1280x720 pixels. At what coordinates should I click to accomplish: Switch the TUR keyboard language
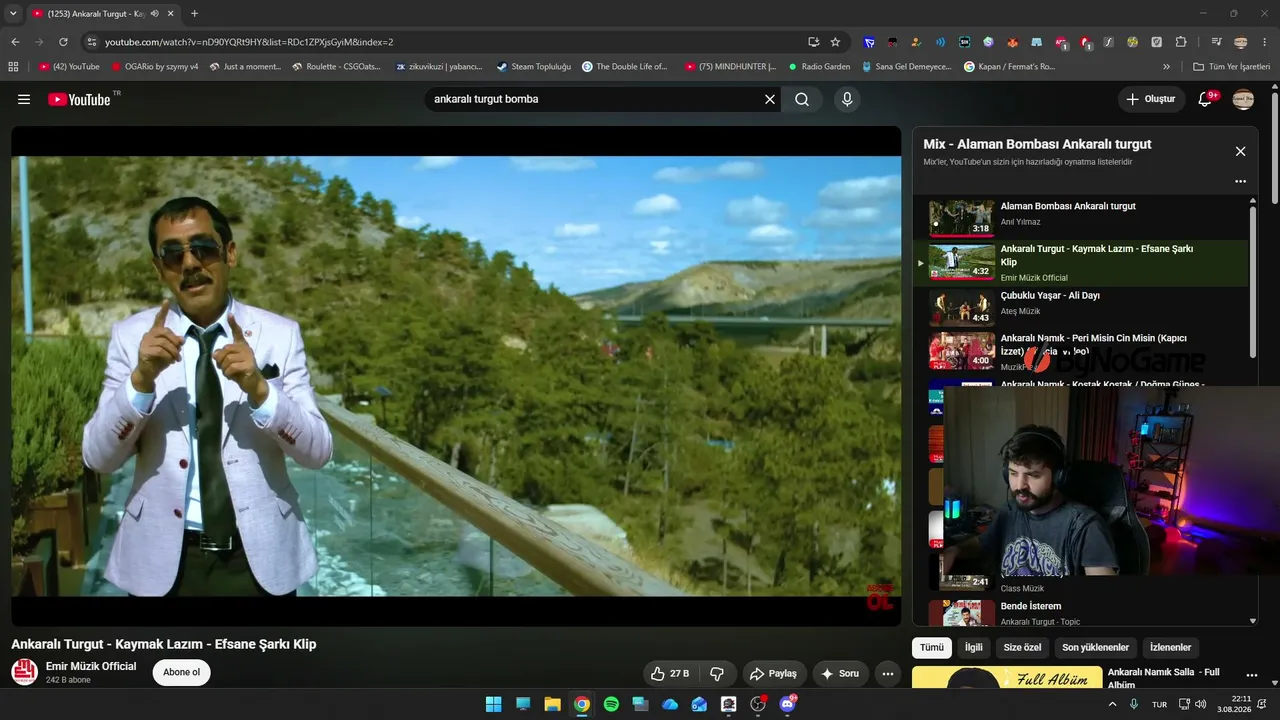pyautogui.click(x=1159, y=704)
